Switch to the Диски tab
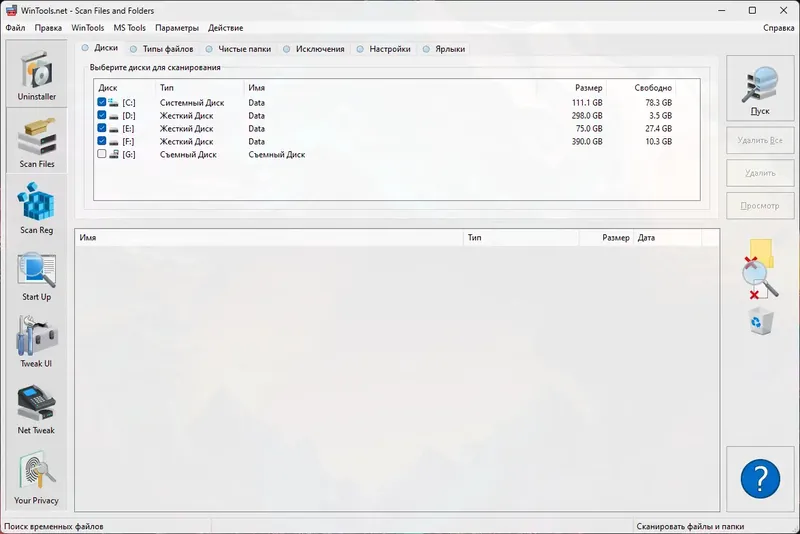The height and width of the screenshot is (534, 800). pyautogui.click(x=101, y=48)
